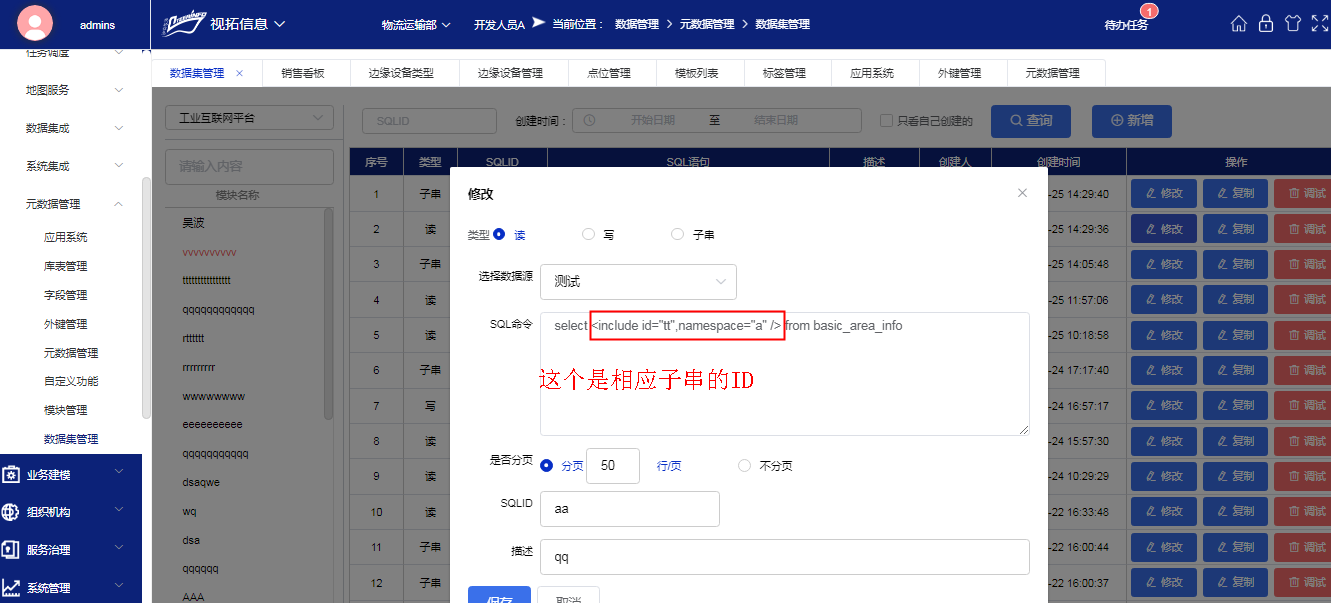Open the 待办任务 link
Screen dimensions: 1331x603
pyautogui.click(x=1126, y=25)
